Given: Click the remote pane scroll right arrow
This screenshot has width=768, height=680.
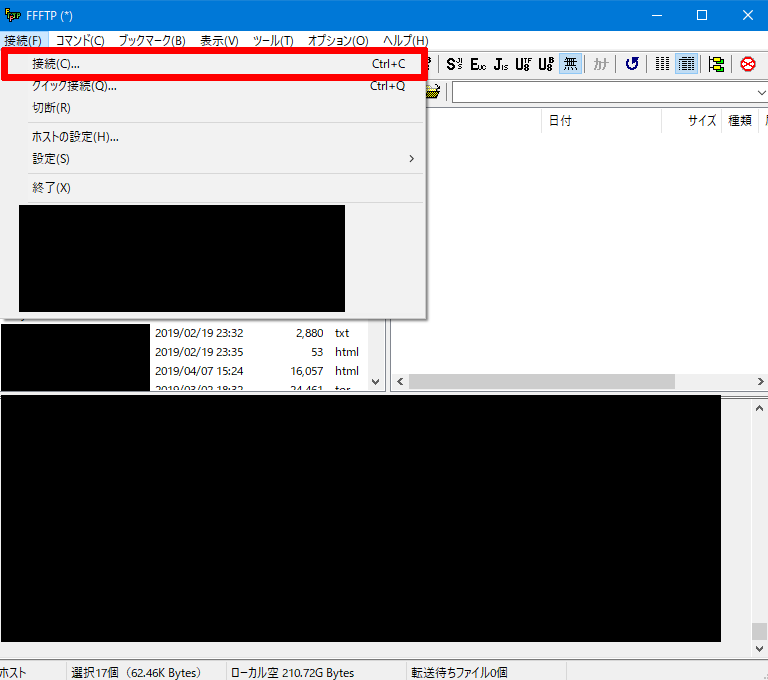Looking at the screenshot, I should (x=760, y=382).
